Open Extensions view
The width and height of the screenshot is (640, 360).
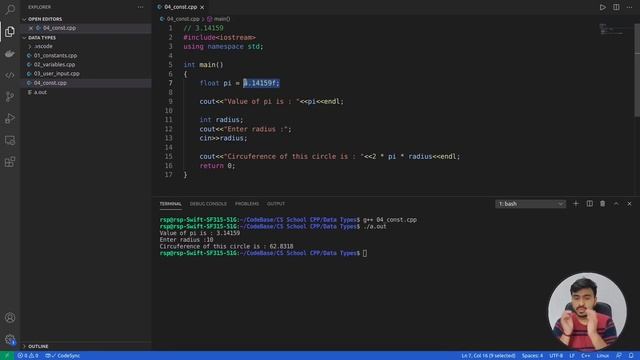pos(10,162)
